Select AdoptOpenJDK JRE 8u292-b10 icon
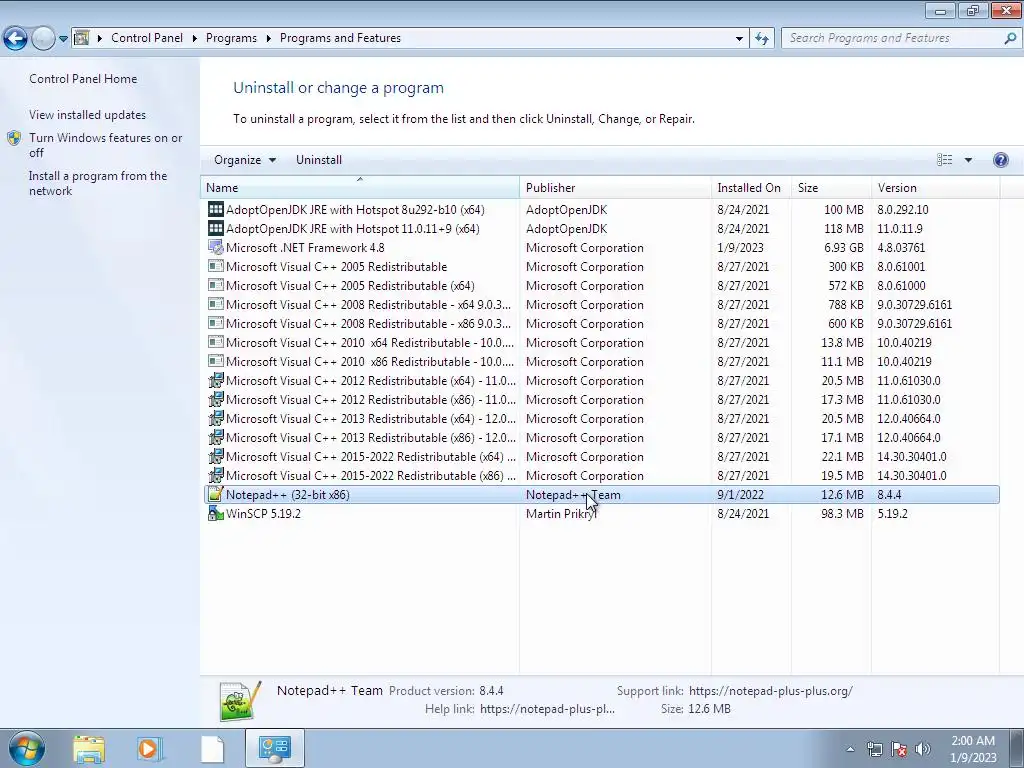Viewport: 1024px width, 768px height. [216, 209]
